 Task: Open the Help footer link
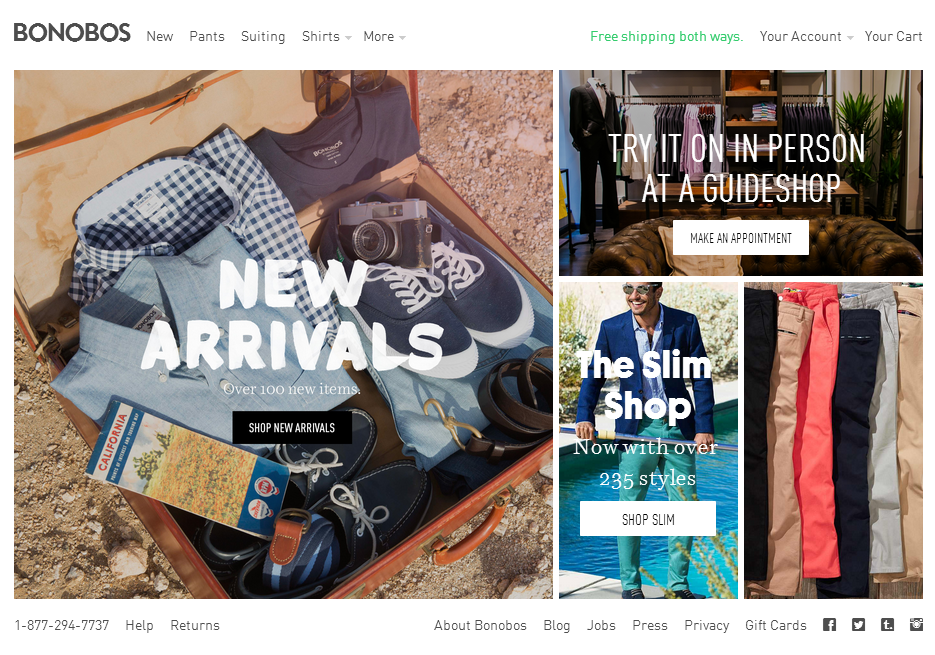click(140, 625)
